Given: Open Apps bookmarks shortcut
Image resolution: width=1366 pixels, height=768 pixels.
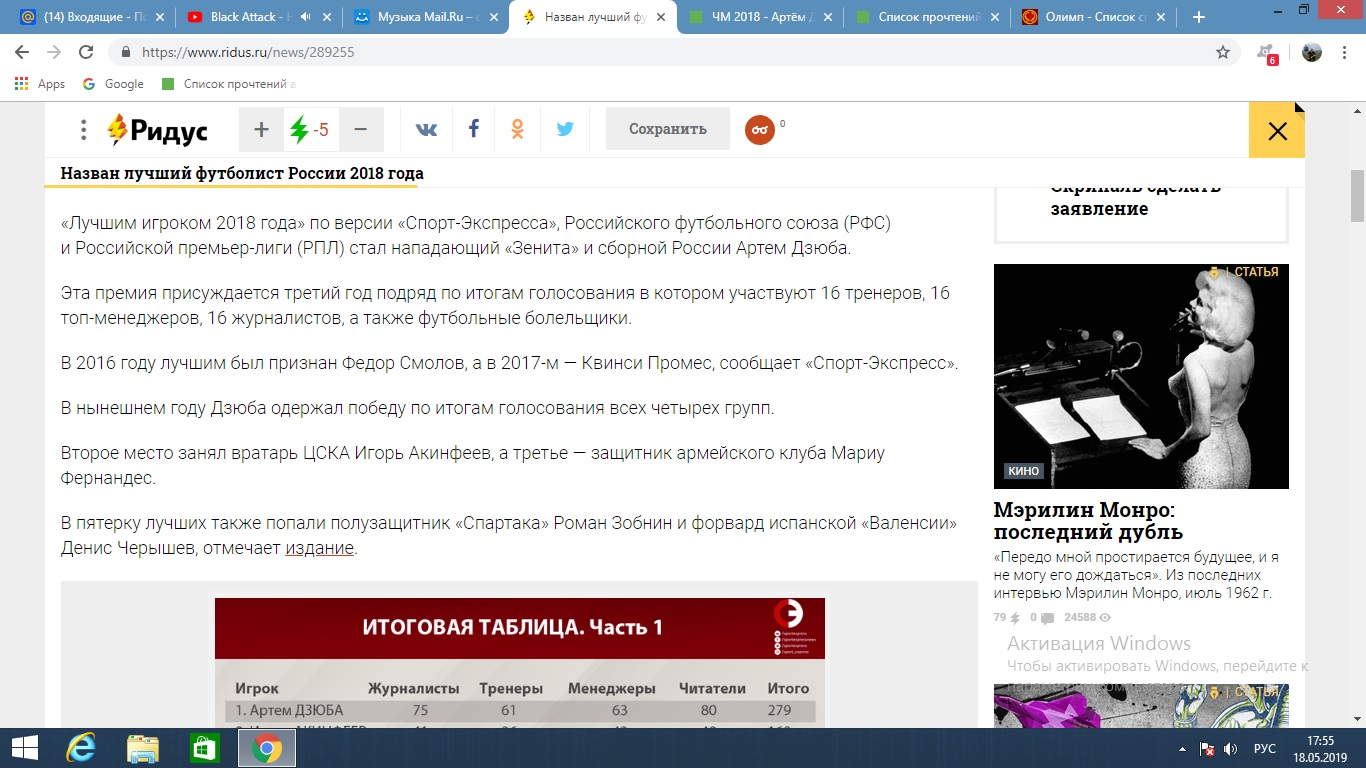Looking at the screenshot, I should click(x=40, y=84).
